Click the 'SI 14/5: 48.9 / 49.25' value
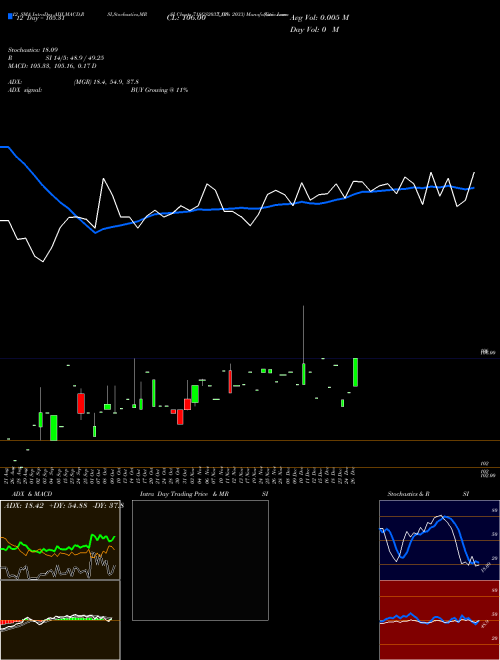Screen dimensions: 500x660 tap(75, 58)
